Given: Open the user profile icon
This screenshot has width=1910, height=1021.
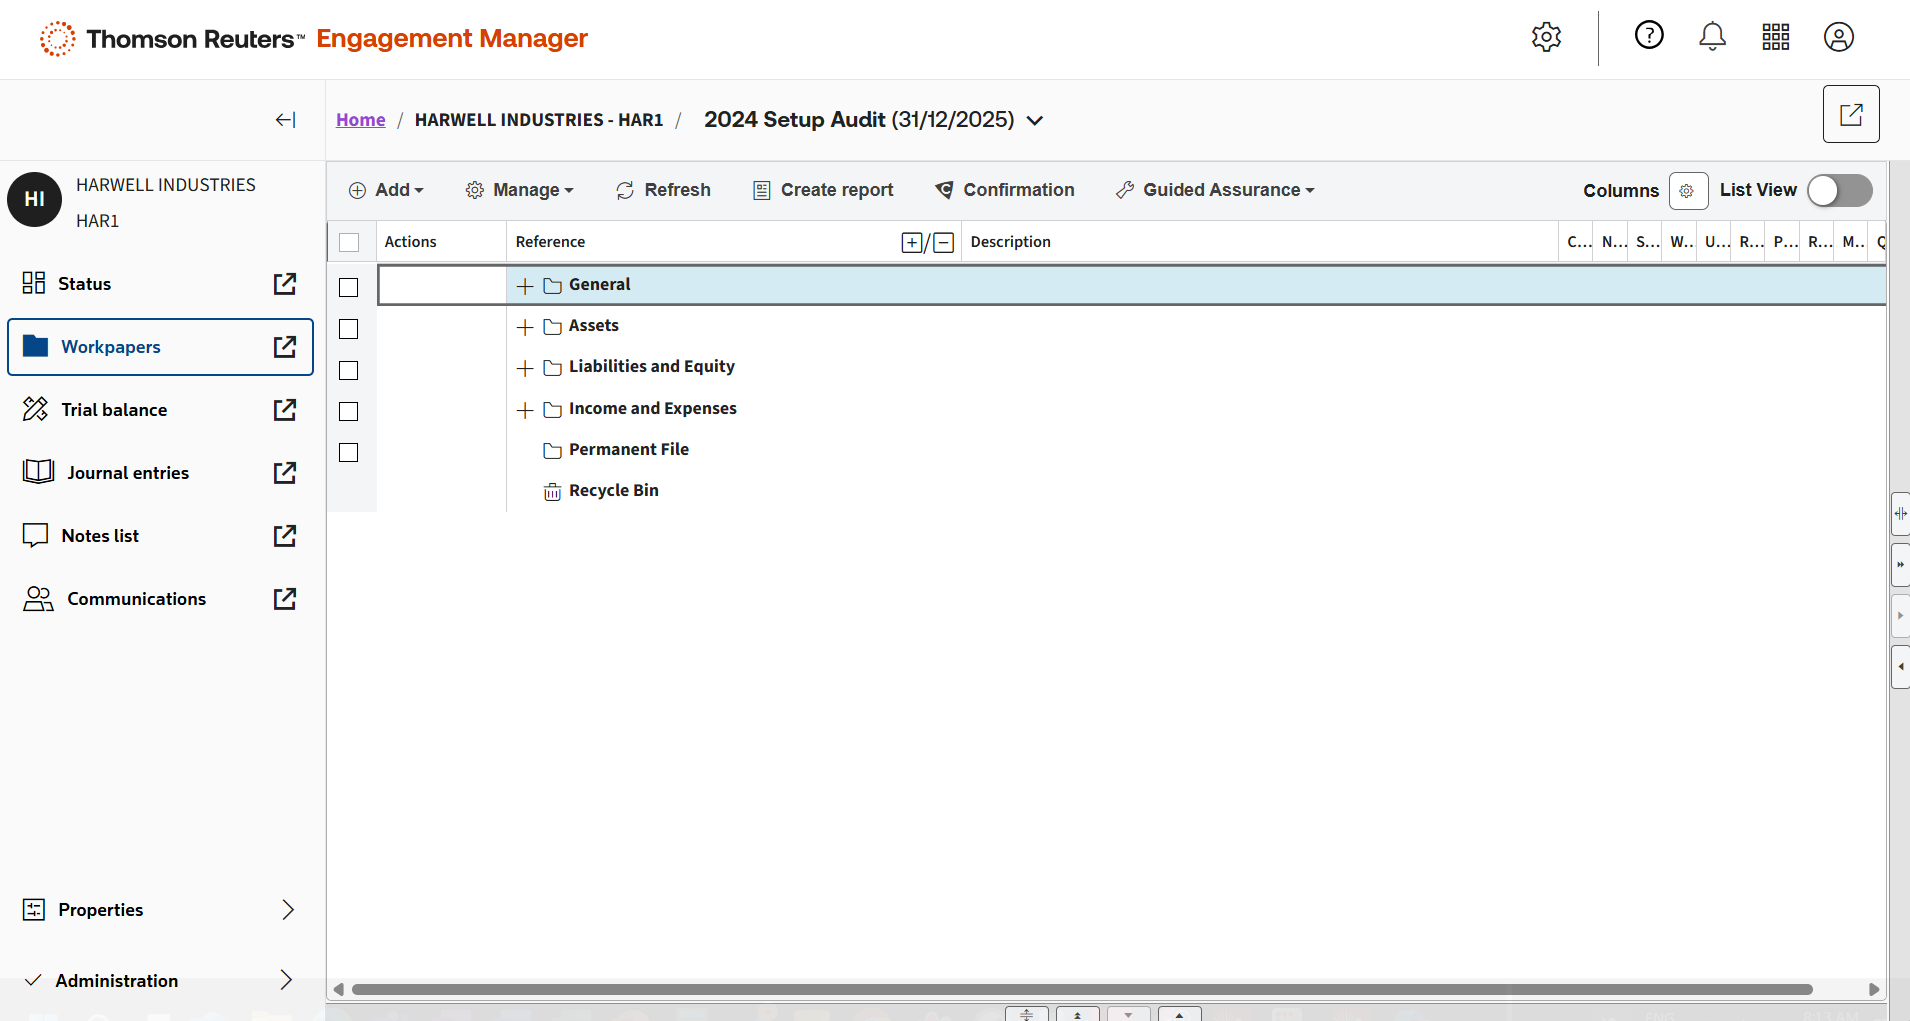Looking at the screenshot, I should (x=1838, y=37).
